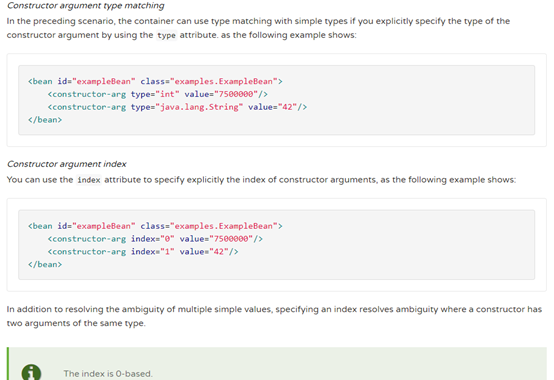Click 'The index is 0-based.' note text
This screenshot has width=554, height=380.
click(108, 374)
